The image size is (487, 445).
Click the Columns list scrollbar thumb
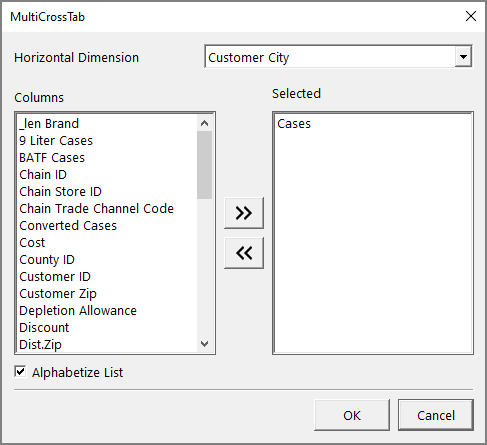click(205, 165)
